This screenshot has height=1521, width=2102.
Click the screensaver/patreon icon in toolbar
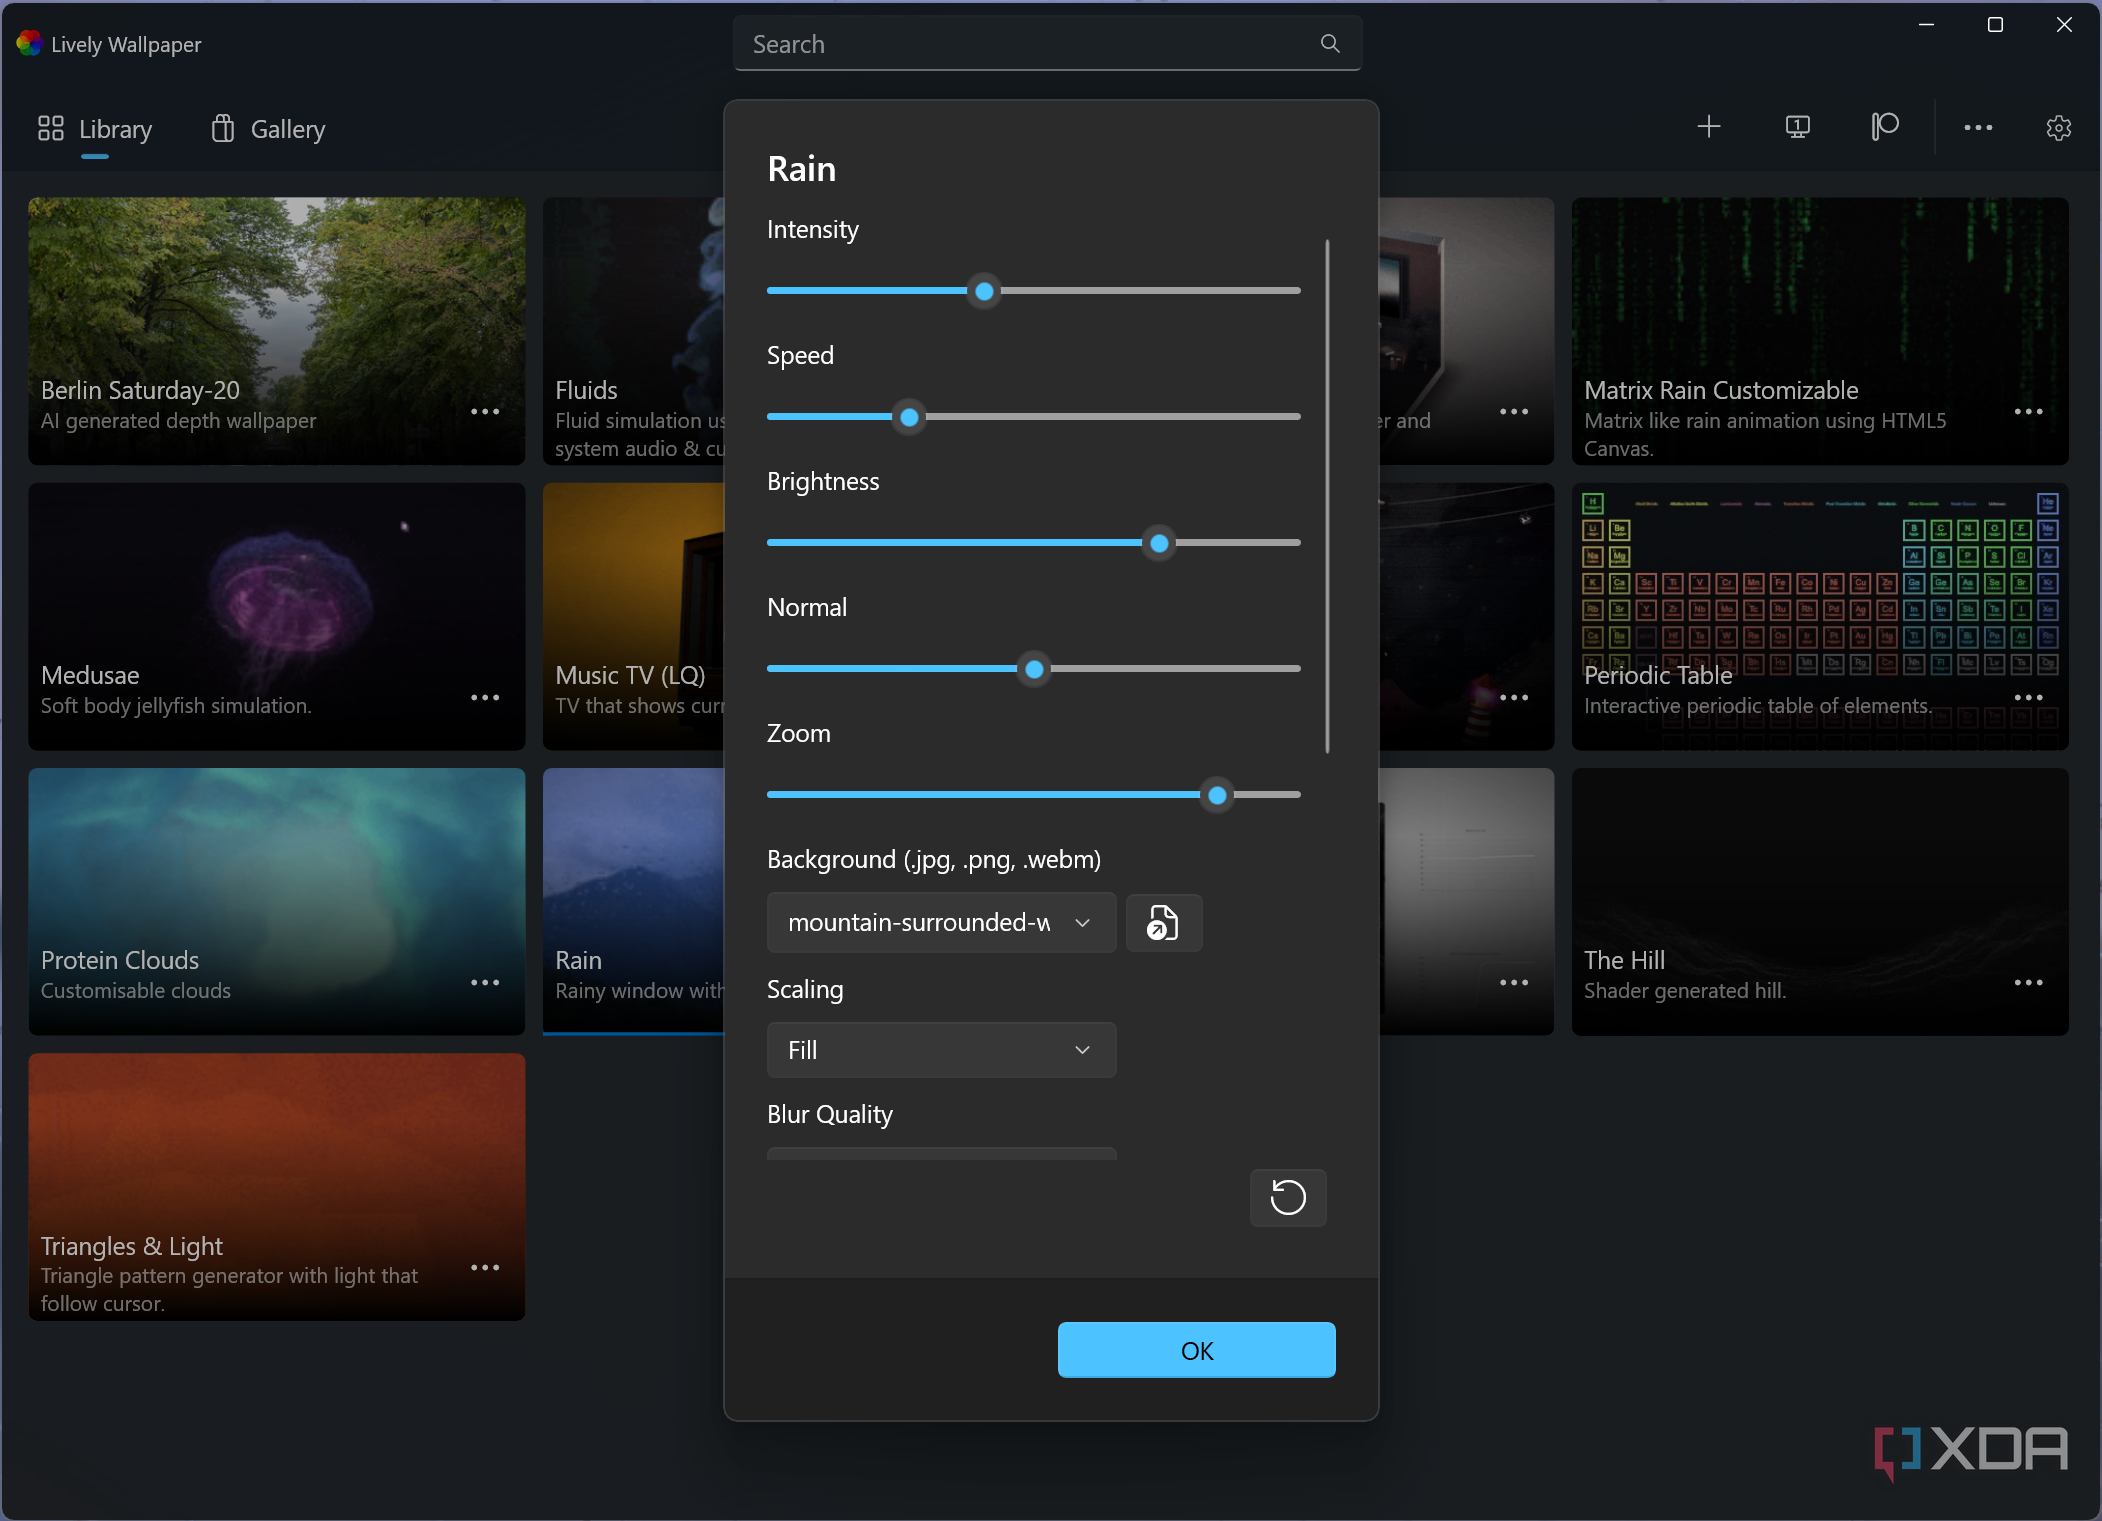pos(1885,127)
